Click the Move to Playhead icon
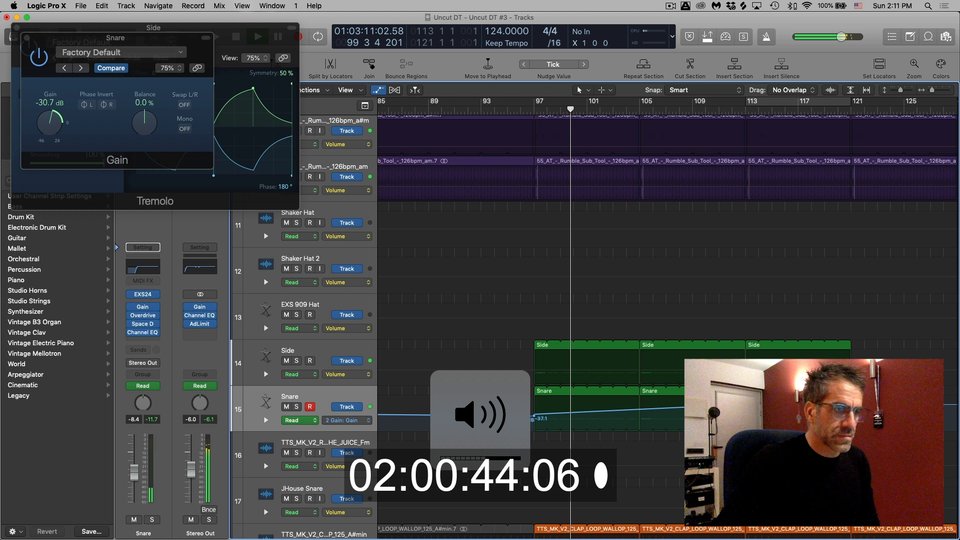960x540 pixels. click(x=488, y=64)
